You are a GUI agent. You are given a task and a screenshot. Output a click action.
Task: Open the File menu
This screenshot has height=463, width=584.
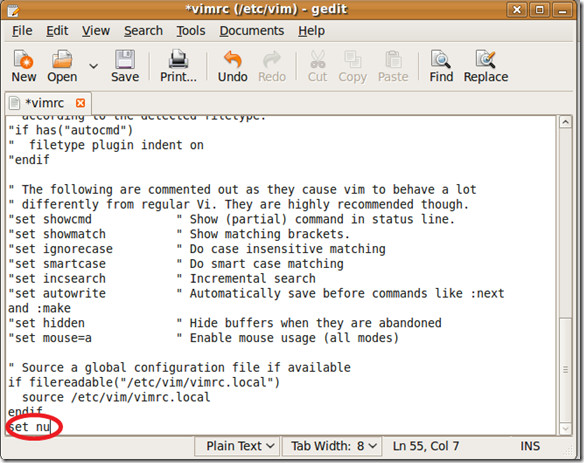[x=22, y=31]
